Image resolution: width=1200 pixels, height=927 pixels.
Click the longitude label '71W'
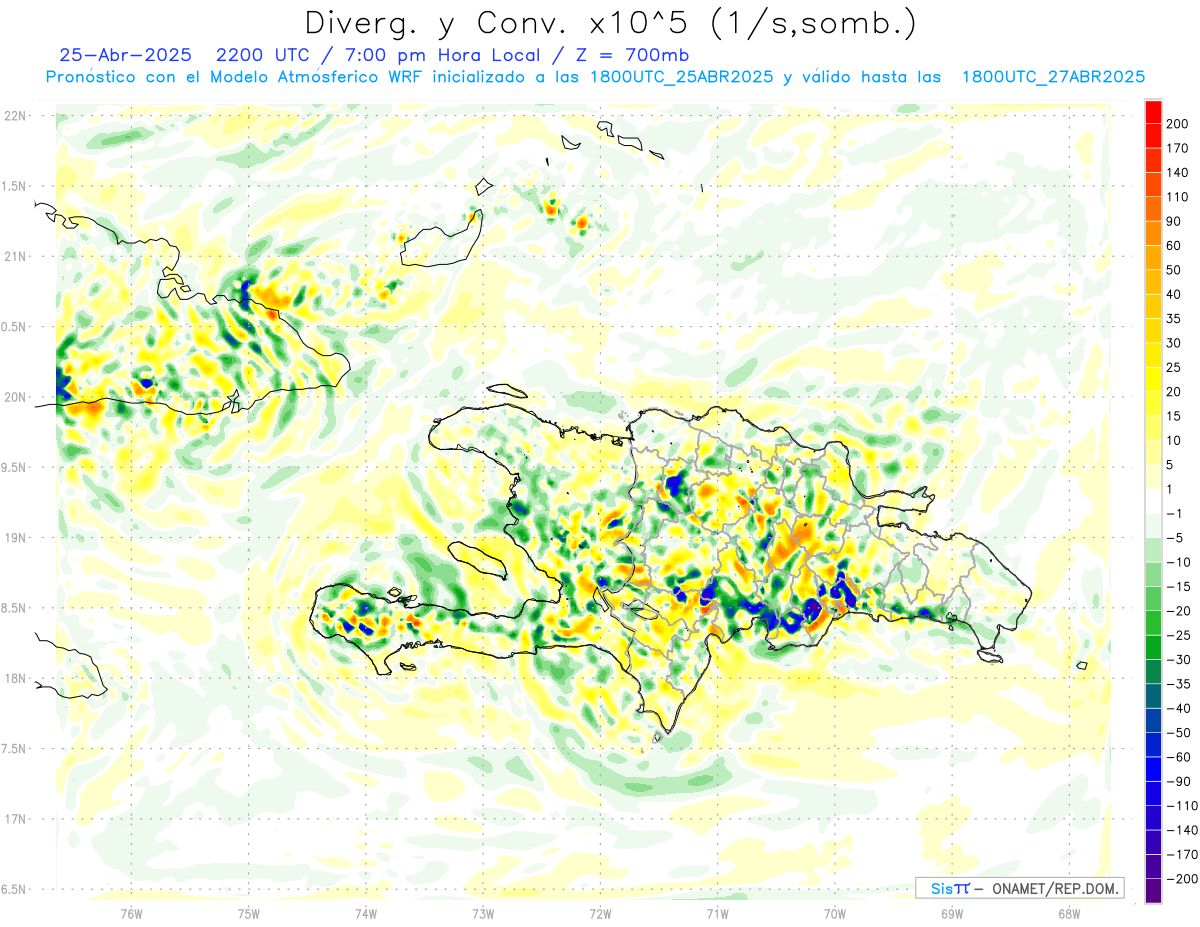pyautogui.click(x=717, y=914)
